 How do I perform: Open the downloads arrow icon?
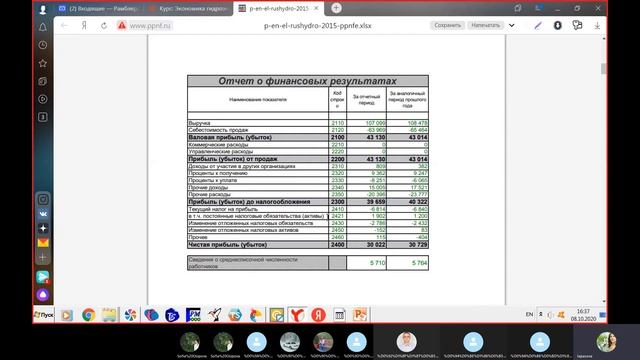point(597,26)
